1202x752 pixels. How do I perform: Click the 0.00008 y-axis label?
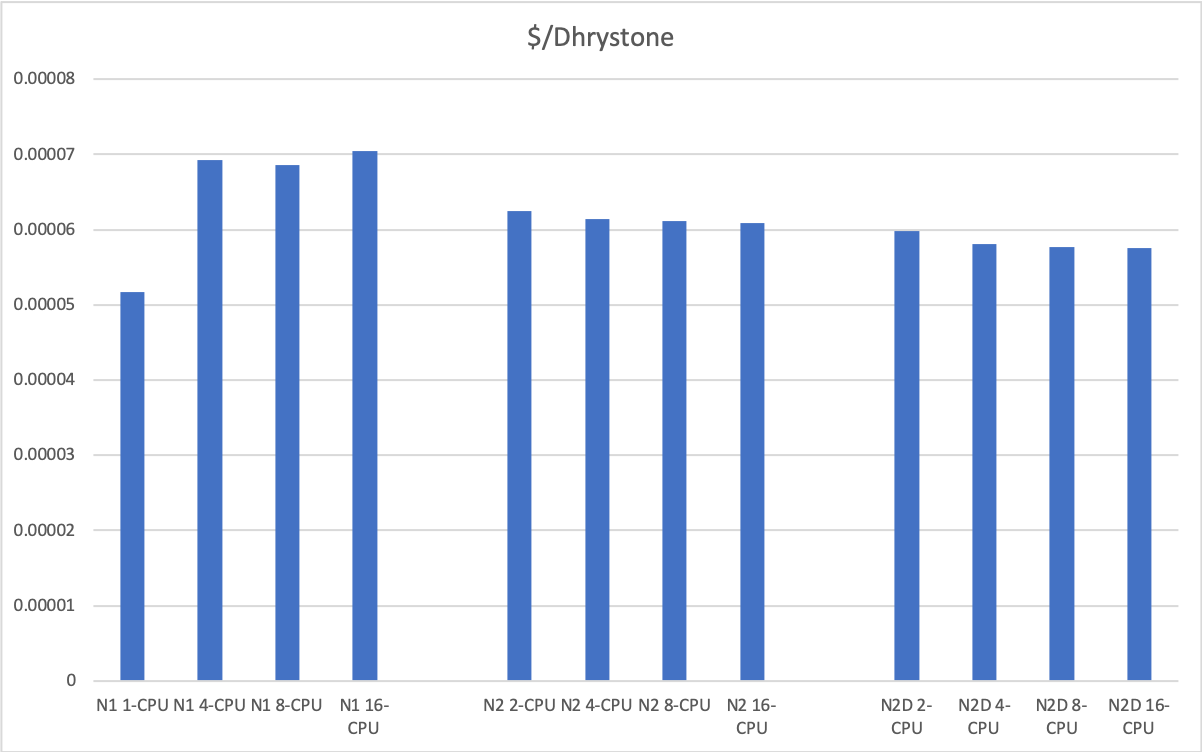coord(43,80)
